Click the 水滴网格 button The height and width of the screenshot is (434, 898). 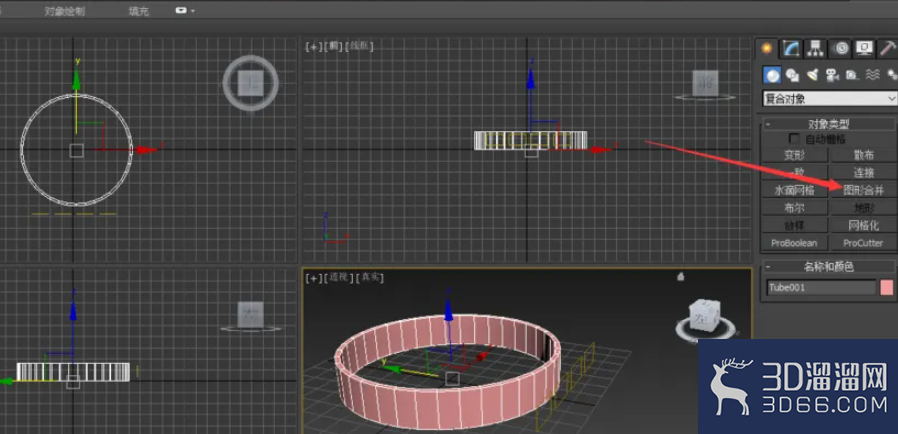794,190
